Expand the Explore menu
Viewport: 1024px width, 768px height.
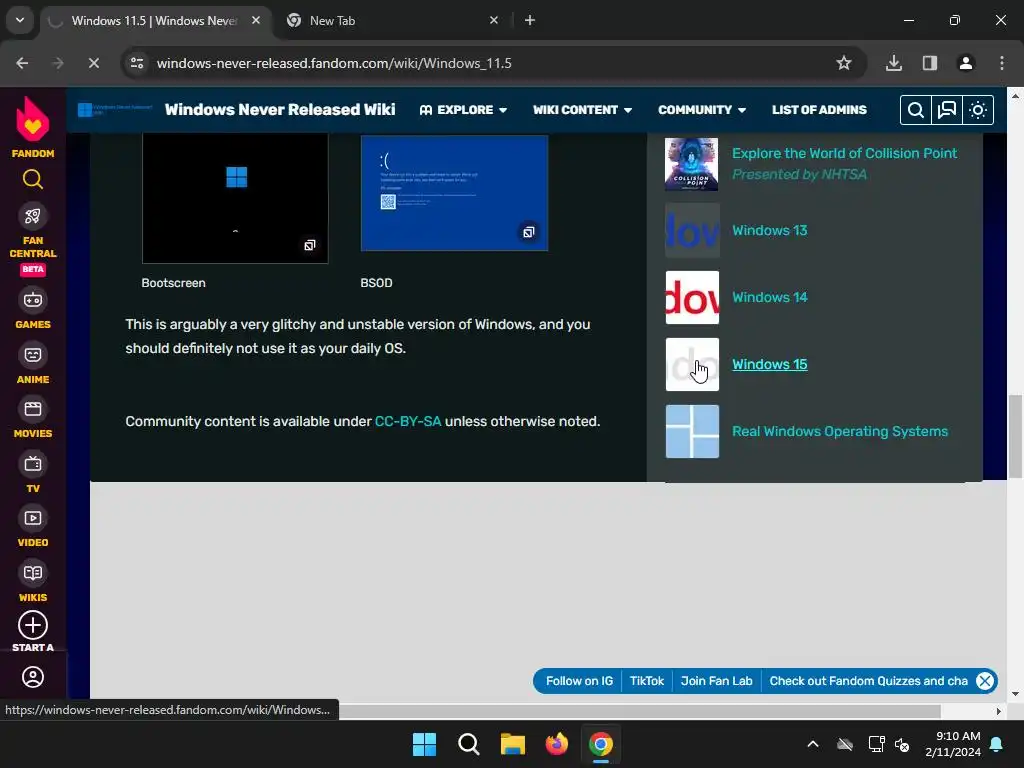coord(463,110)
